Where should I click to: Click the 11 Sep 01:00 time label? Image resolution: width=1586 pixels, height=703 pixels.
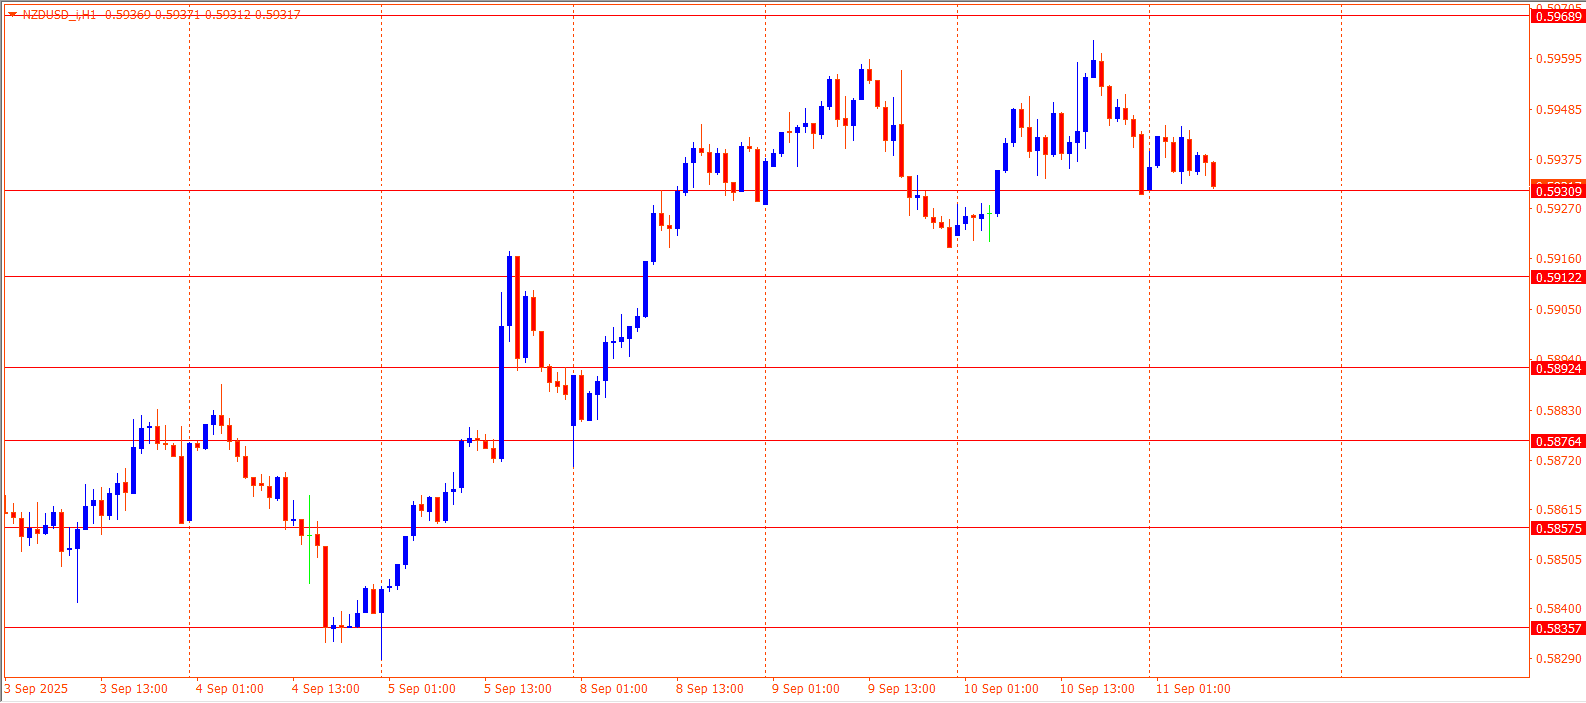tap(1193, 689)
